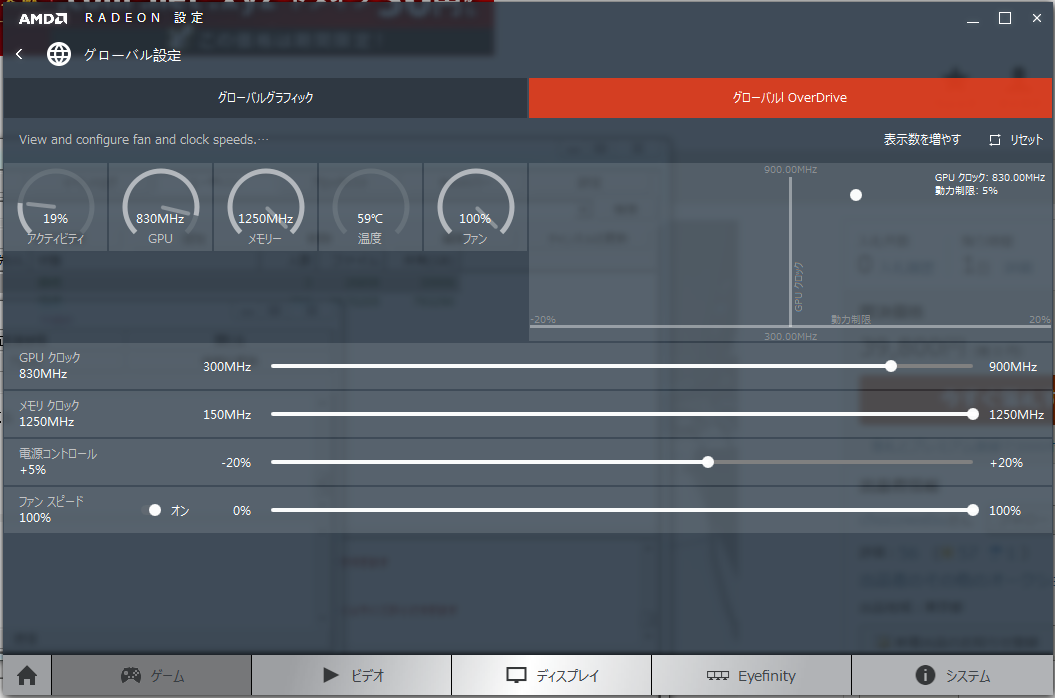This screenshot has width=1055, height=698.
Task: Open the ビデオ section label
Action: pyautogui.click(x=367, y=676)
